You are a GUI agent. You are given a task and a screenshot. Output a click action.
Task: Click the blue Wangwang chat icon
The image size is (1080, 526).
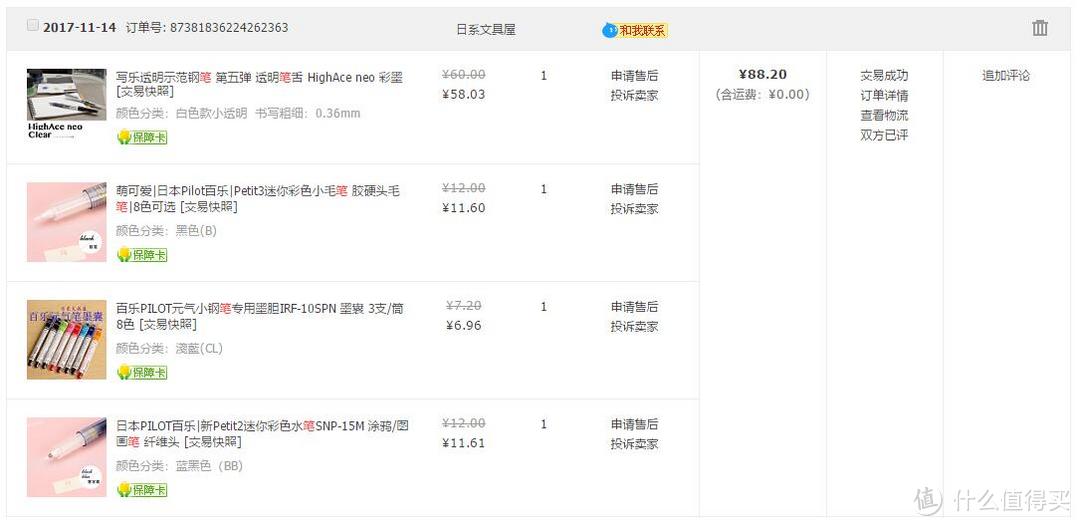609,30
